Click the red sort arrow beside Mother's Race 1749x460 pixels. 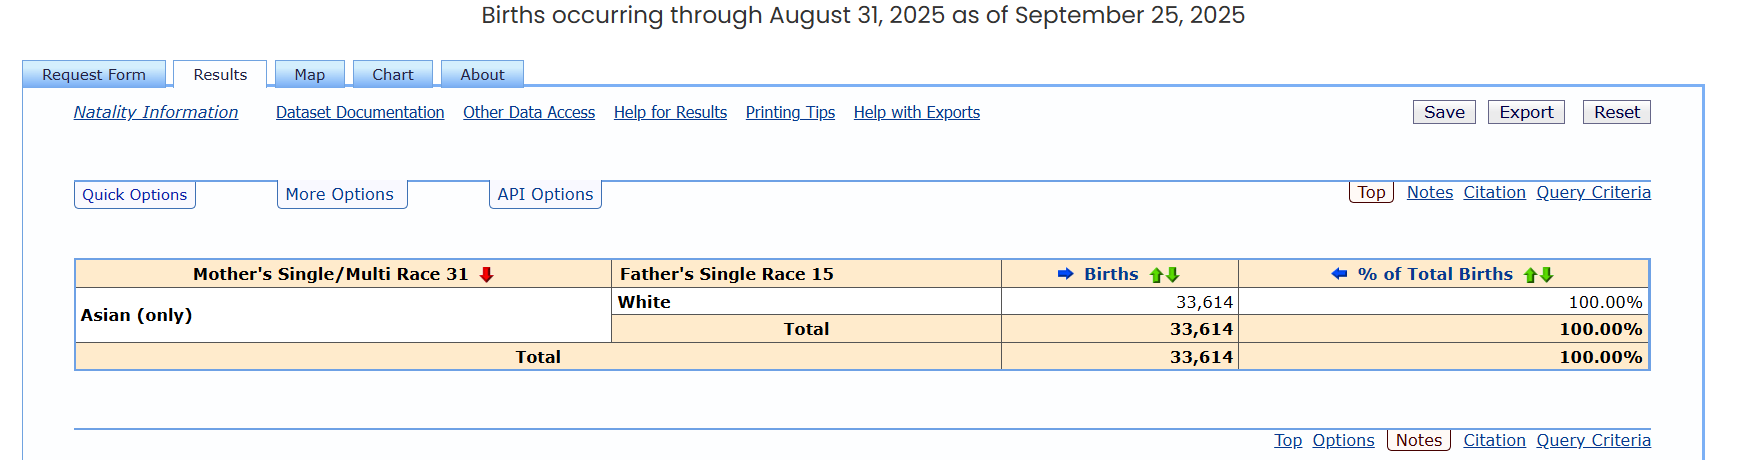coord(487,275)
